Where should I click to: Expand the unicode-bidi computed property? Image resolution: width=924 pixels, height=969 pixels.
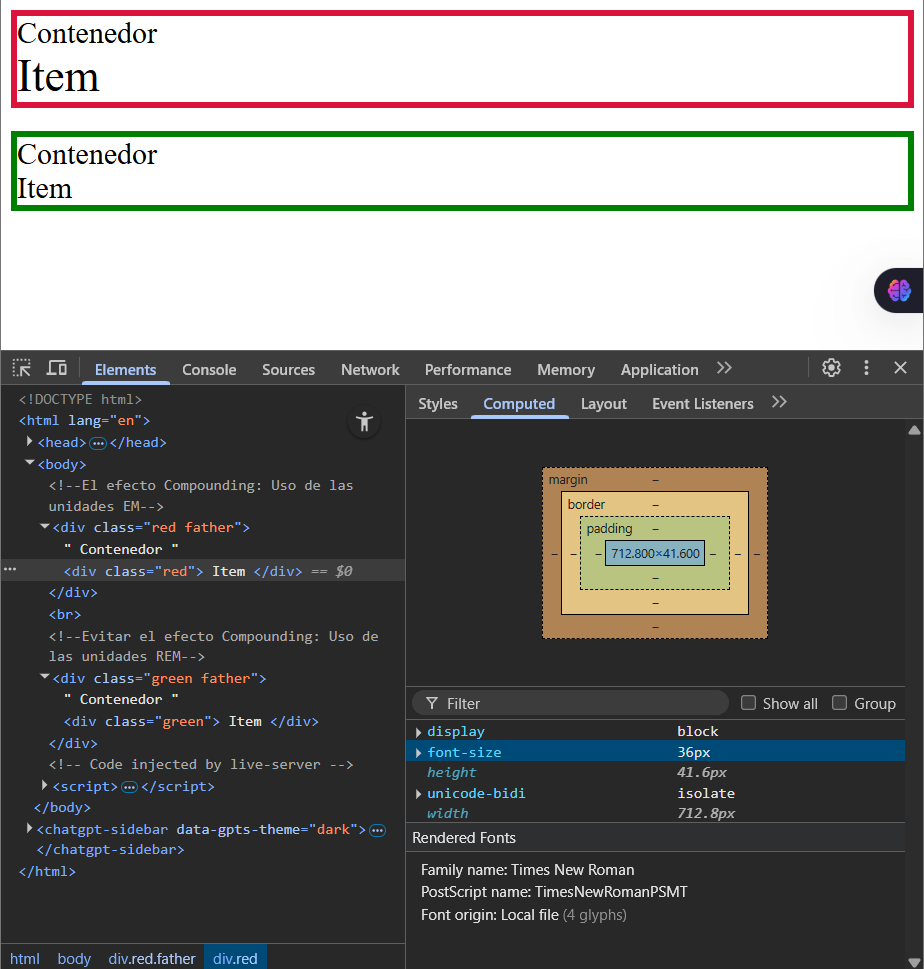click(x=418, y=794)
